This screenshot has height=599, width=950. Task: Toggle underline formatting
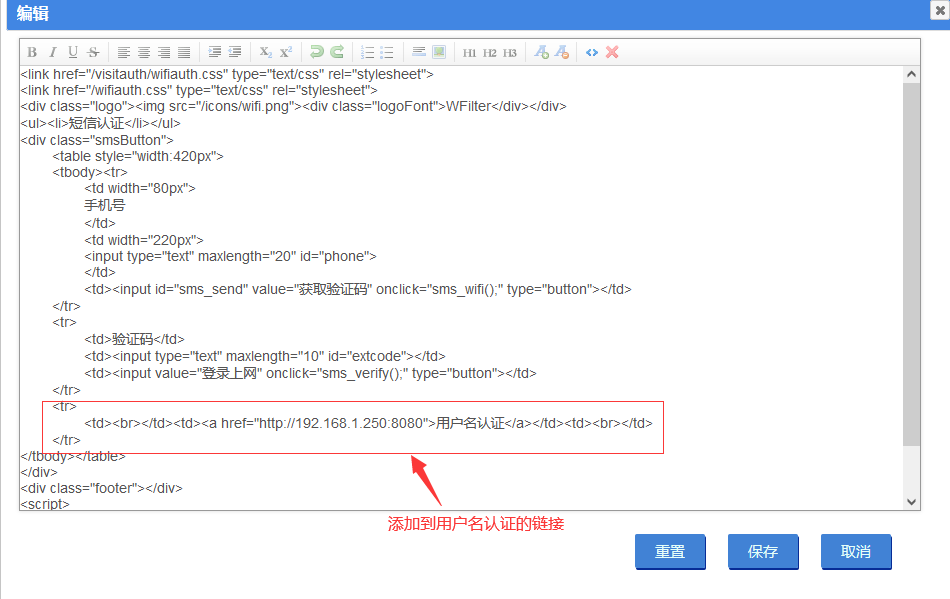[72, 52]
